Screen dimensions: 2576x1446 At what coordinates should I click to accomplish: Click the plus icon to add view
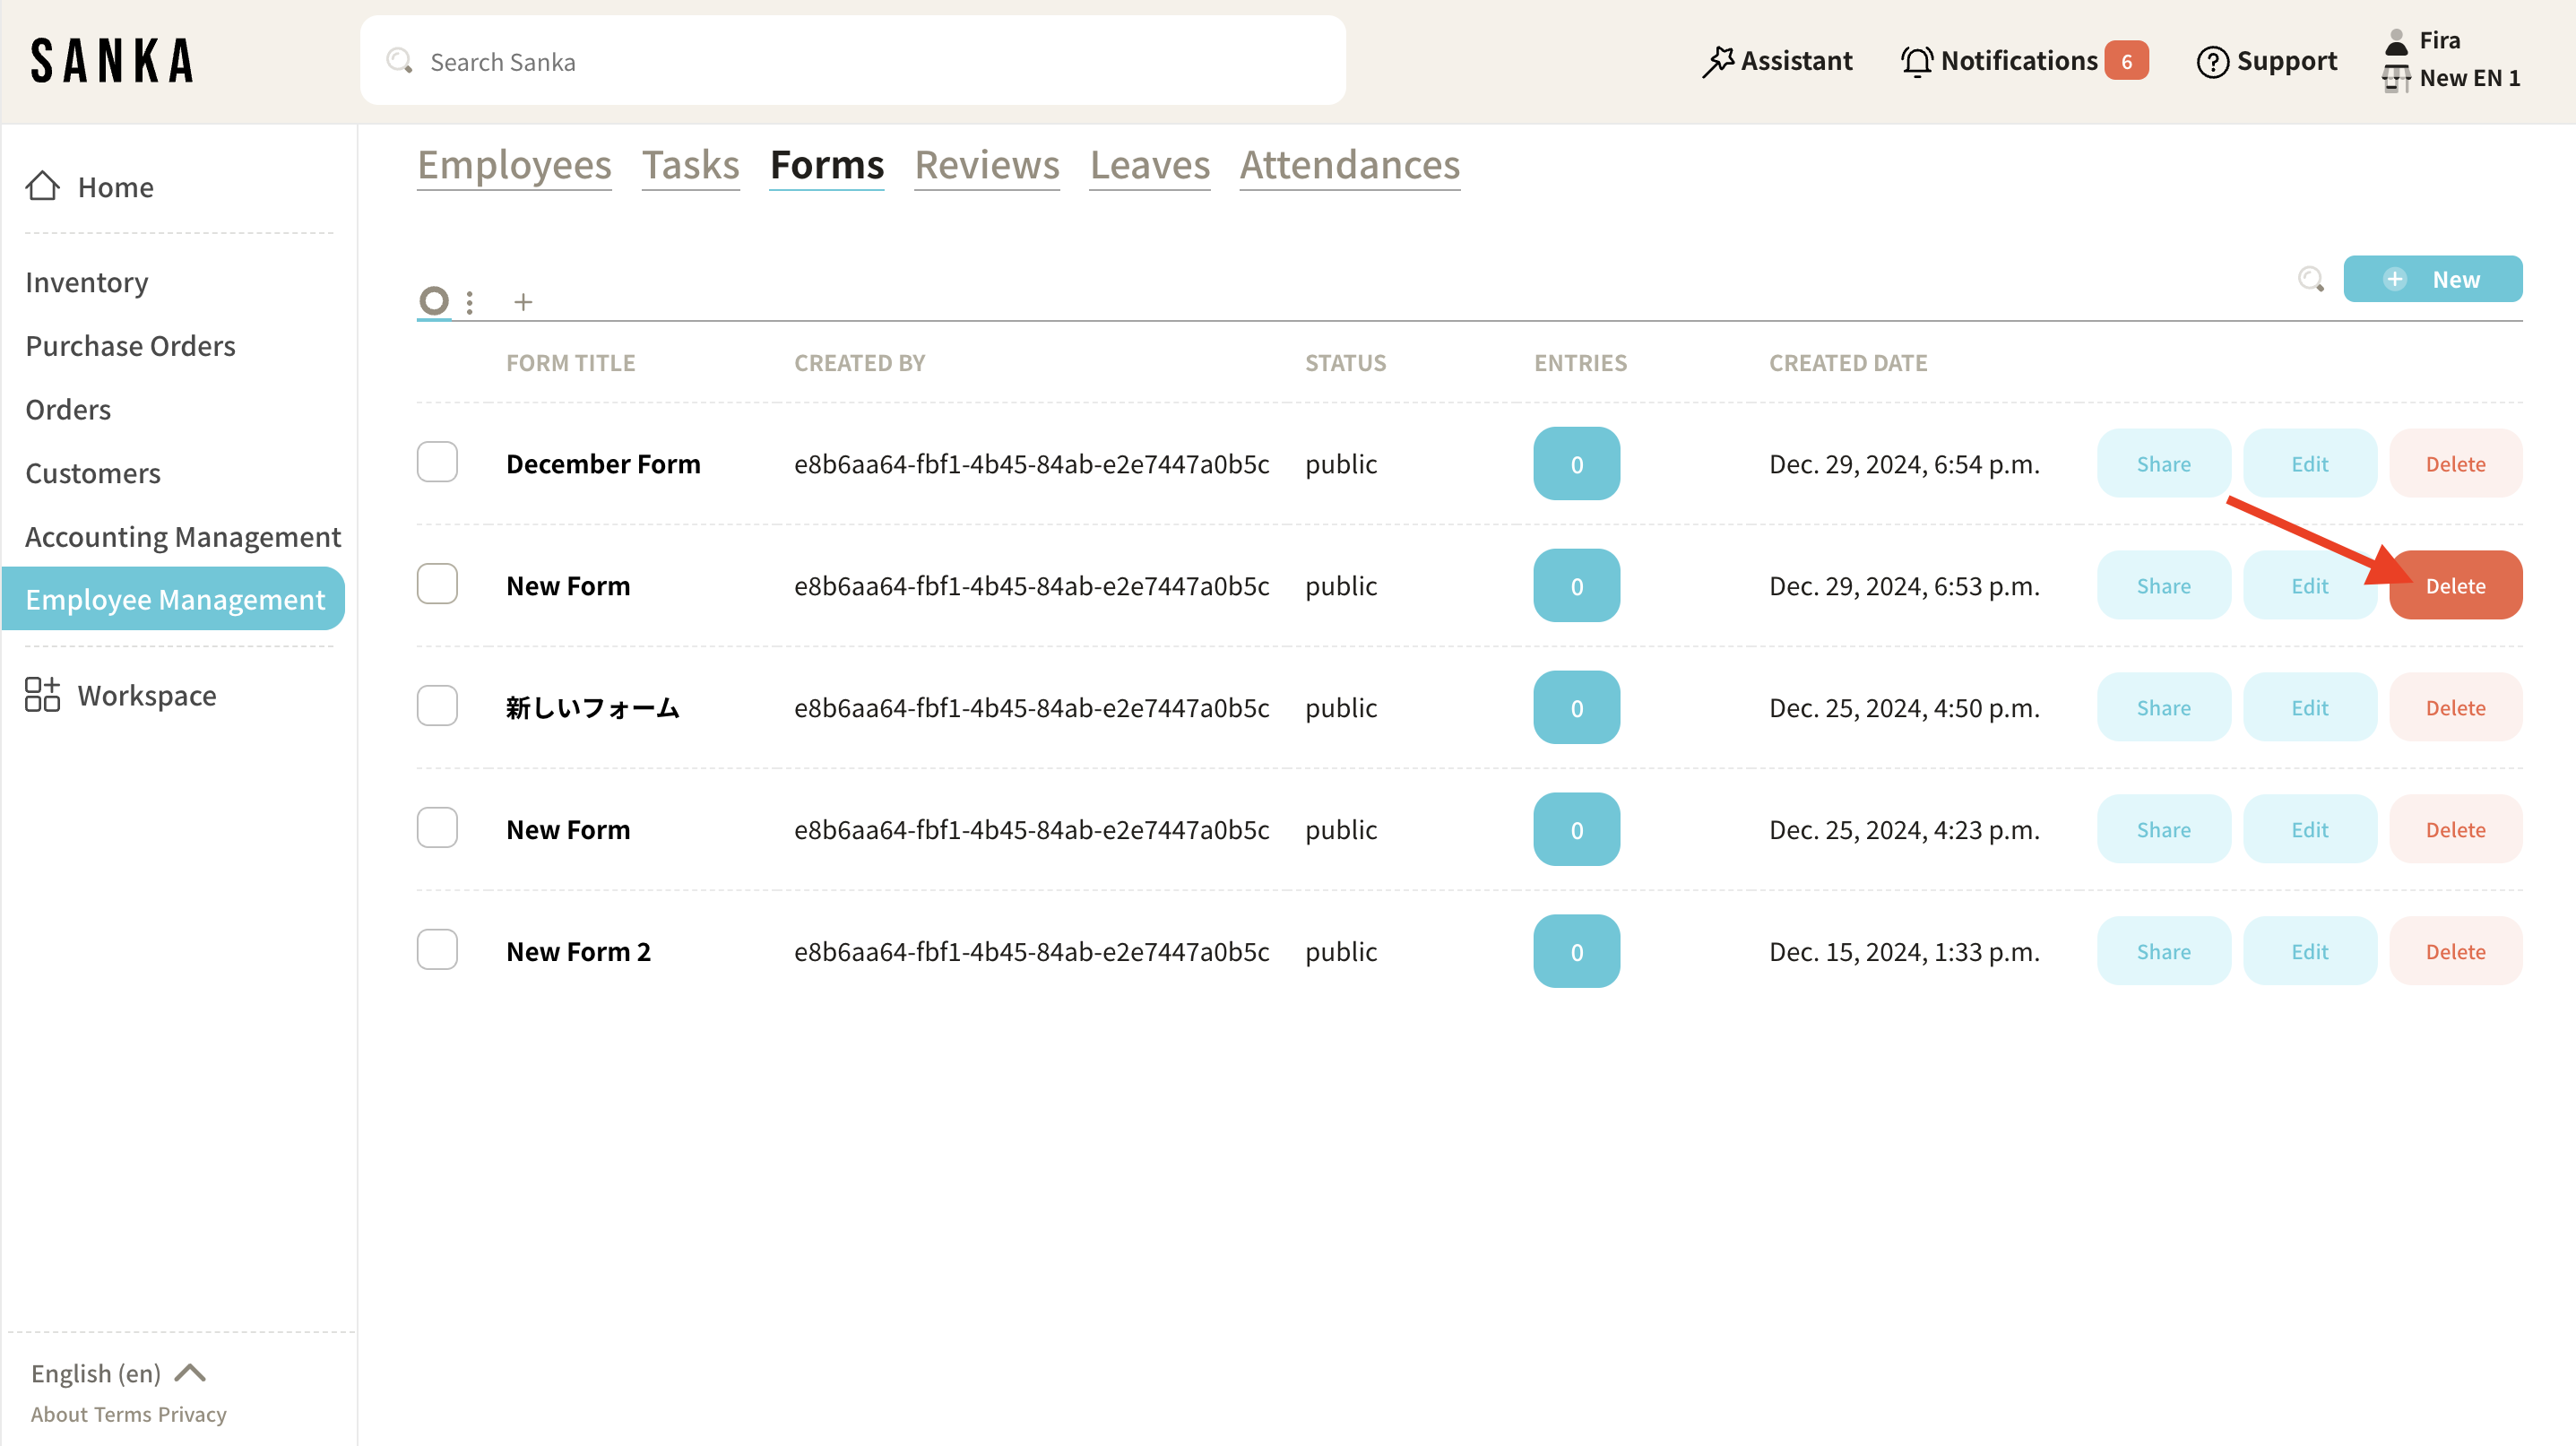[523, 302]
